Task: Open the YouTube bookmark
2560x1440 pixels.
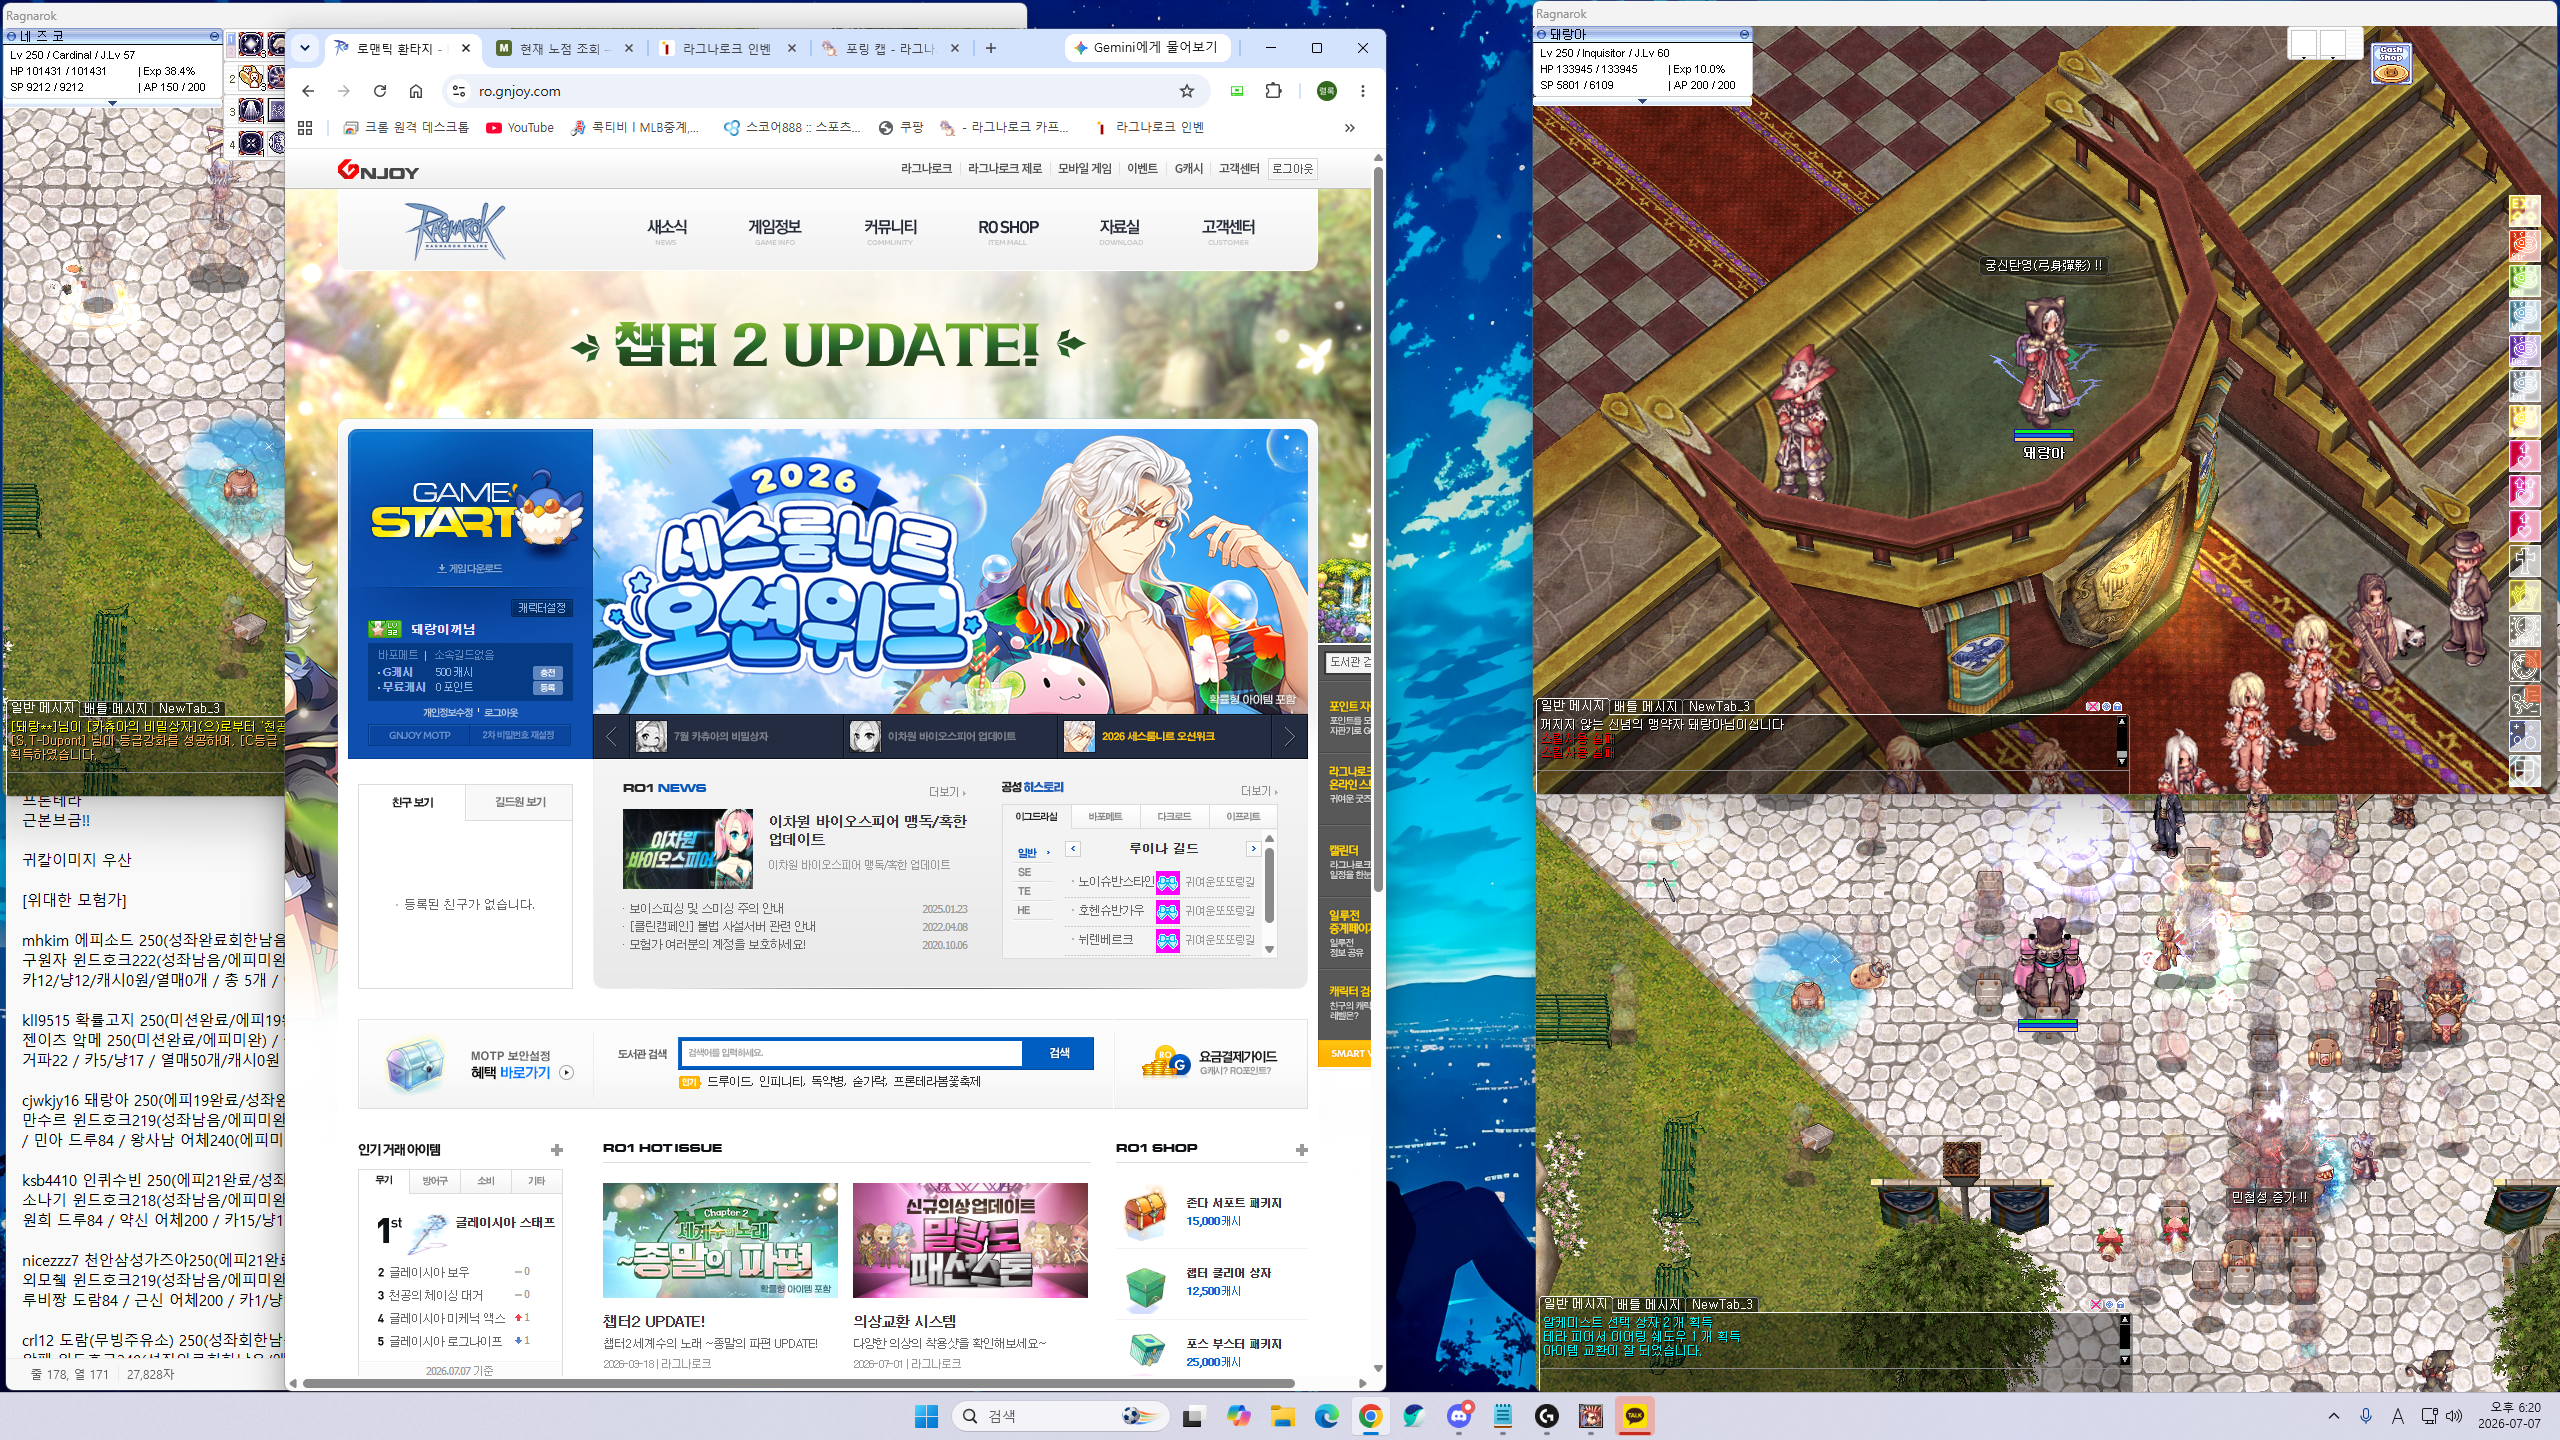Action: pos(520,128)
